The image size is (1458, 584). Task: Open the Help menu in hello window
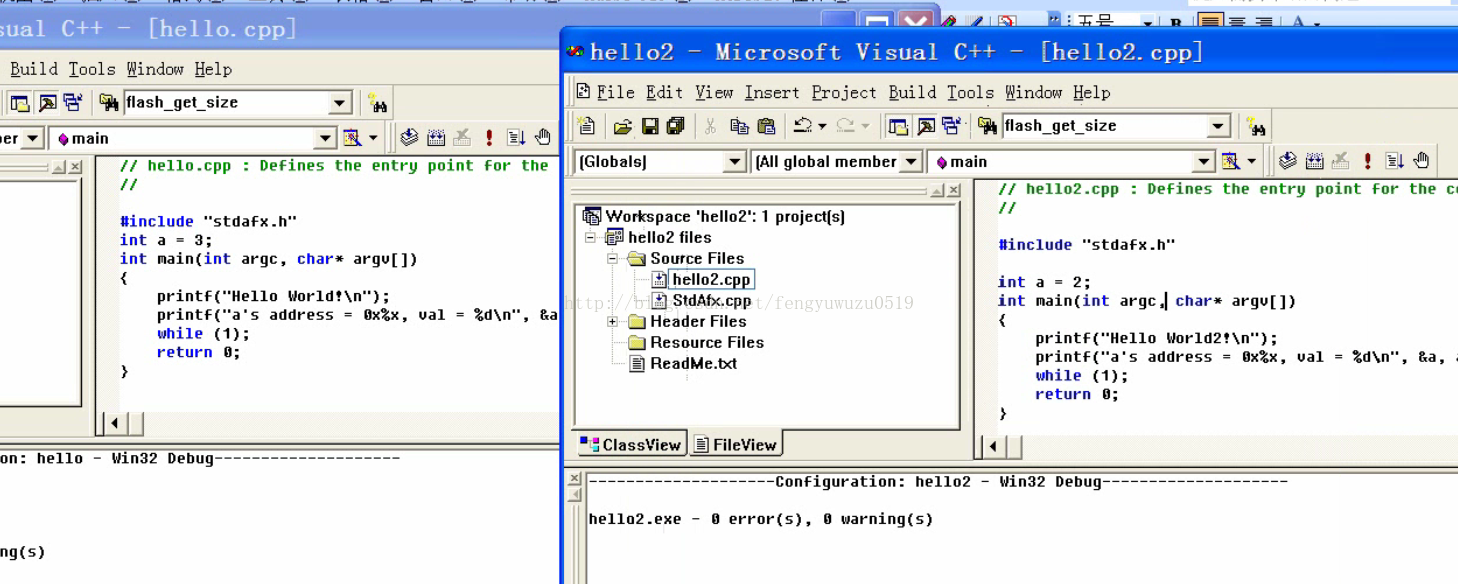(213, 69)
